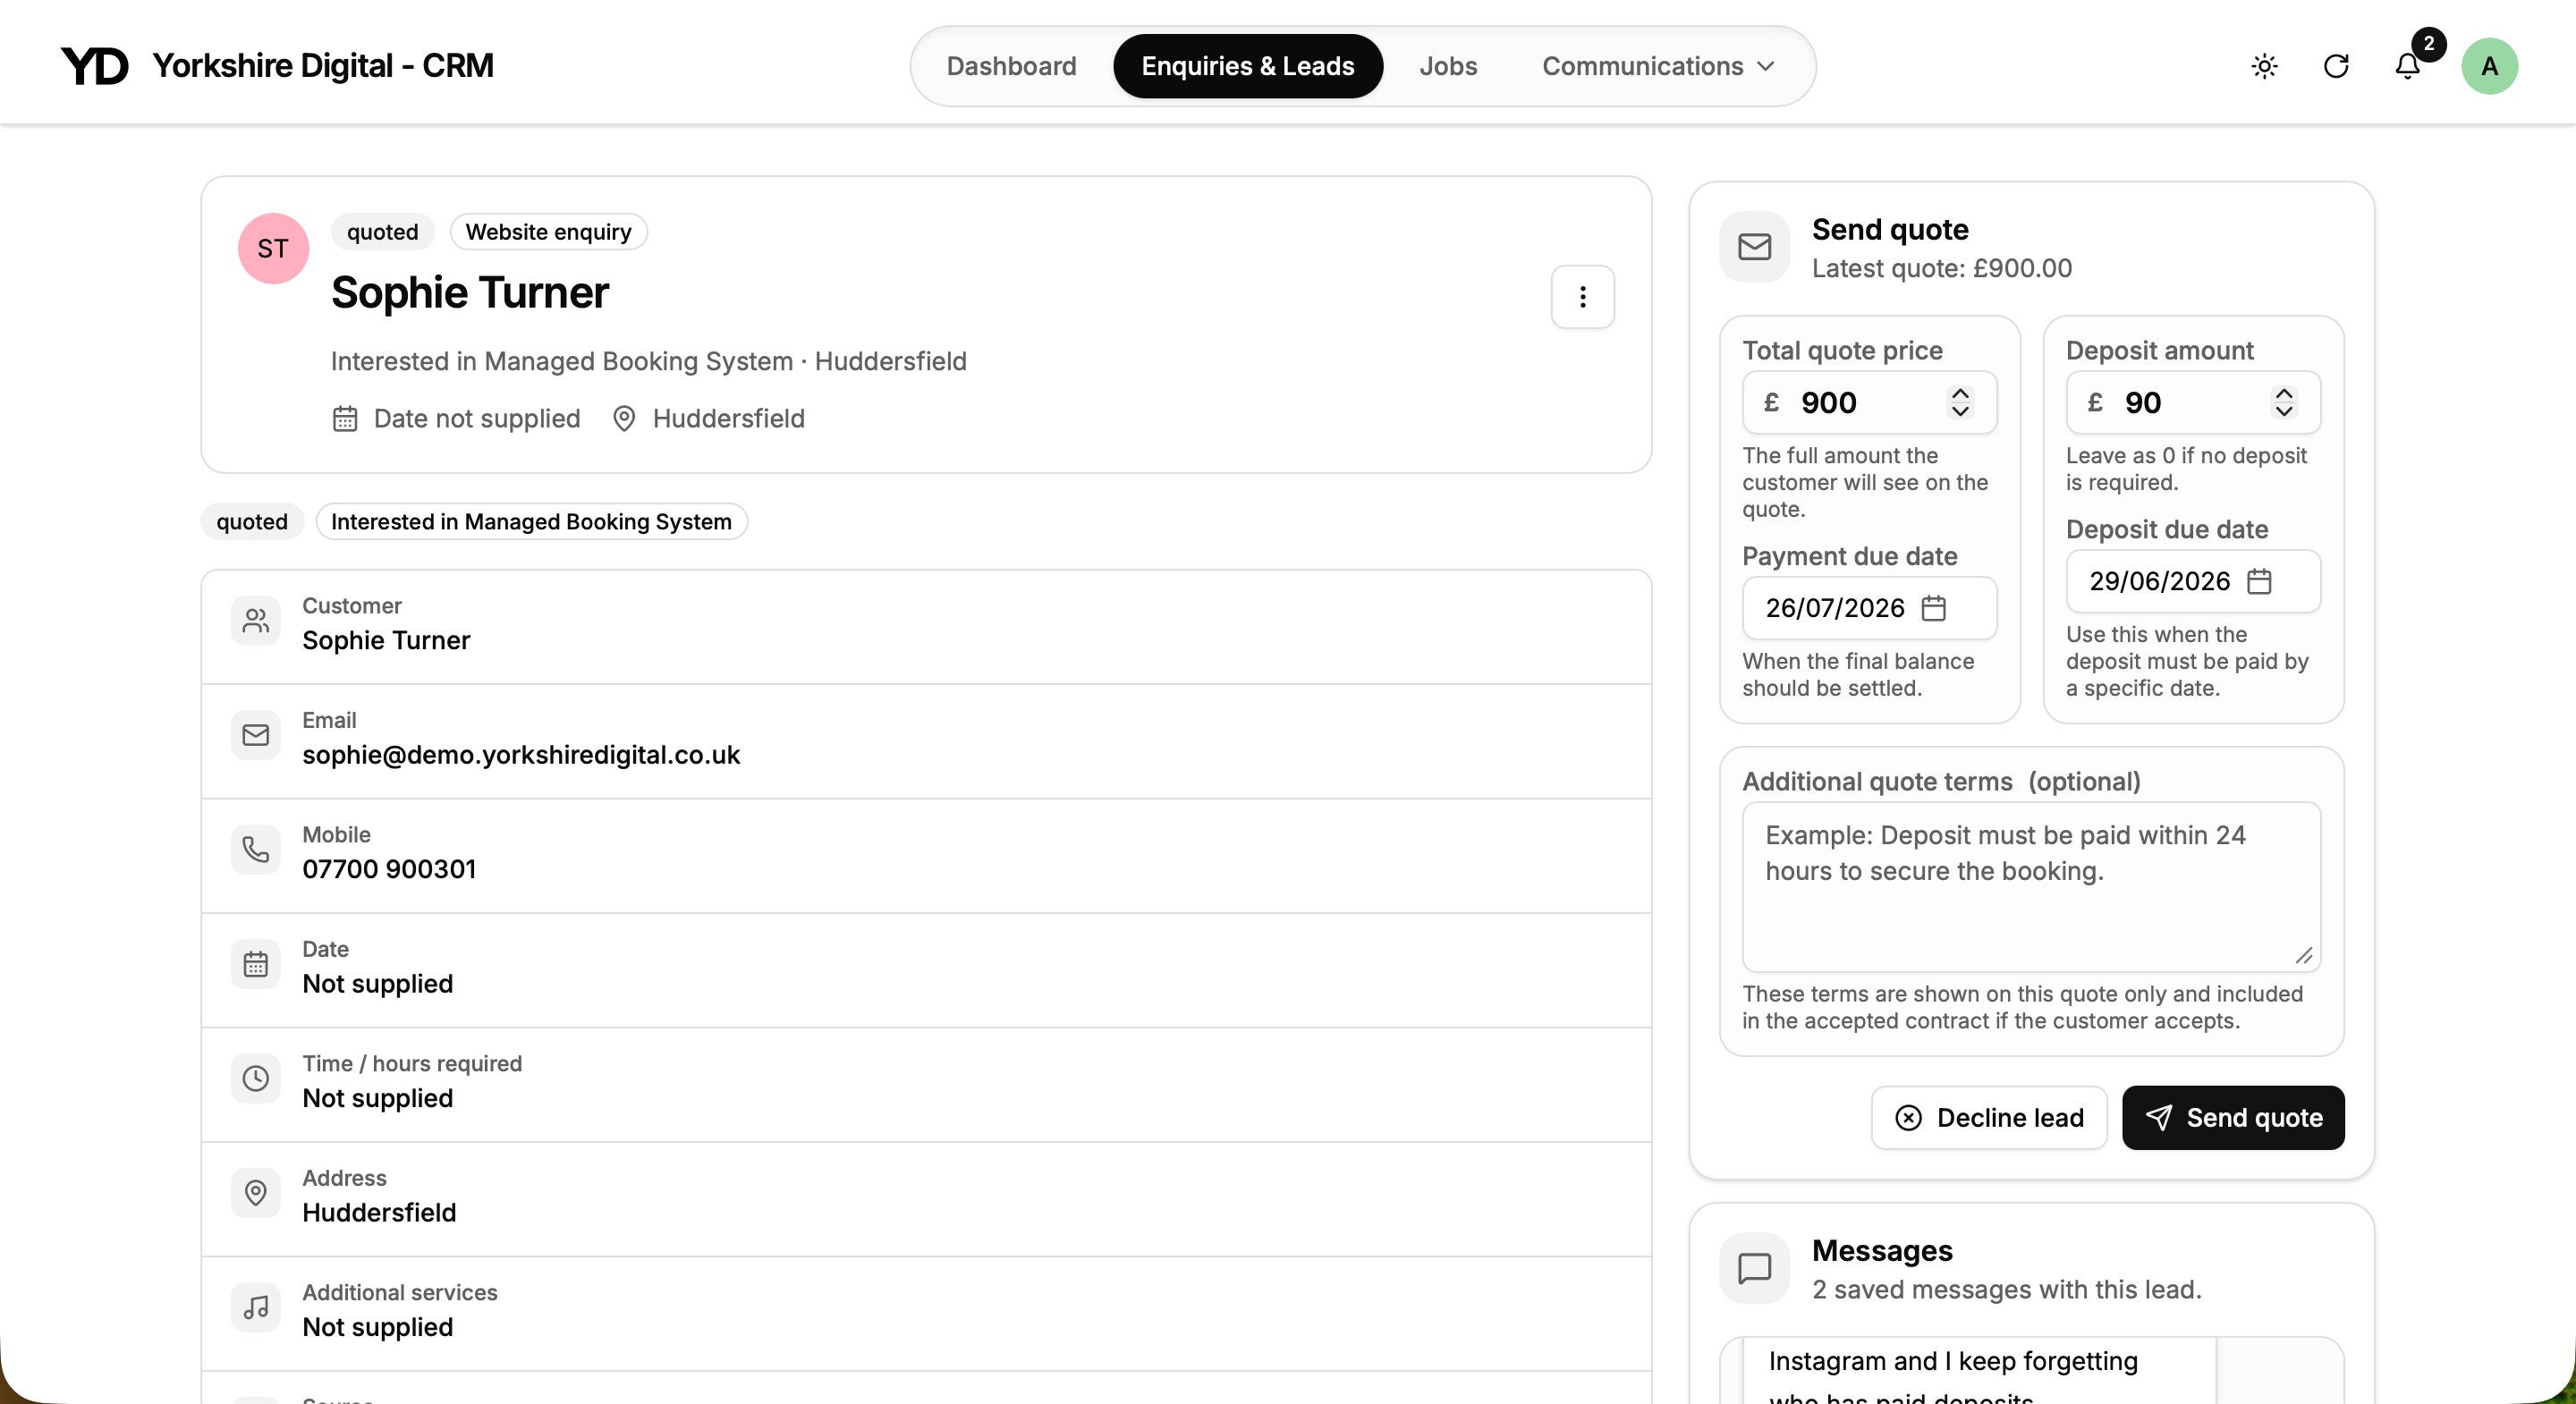2576x1404 pixels.
Task: Adjust the Total quote price stepper arrows
Action: click(x=1960, y=402)
